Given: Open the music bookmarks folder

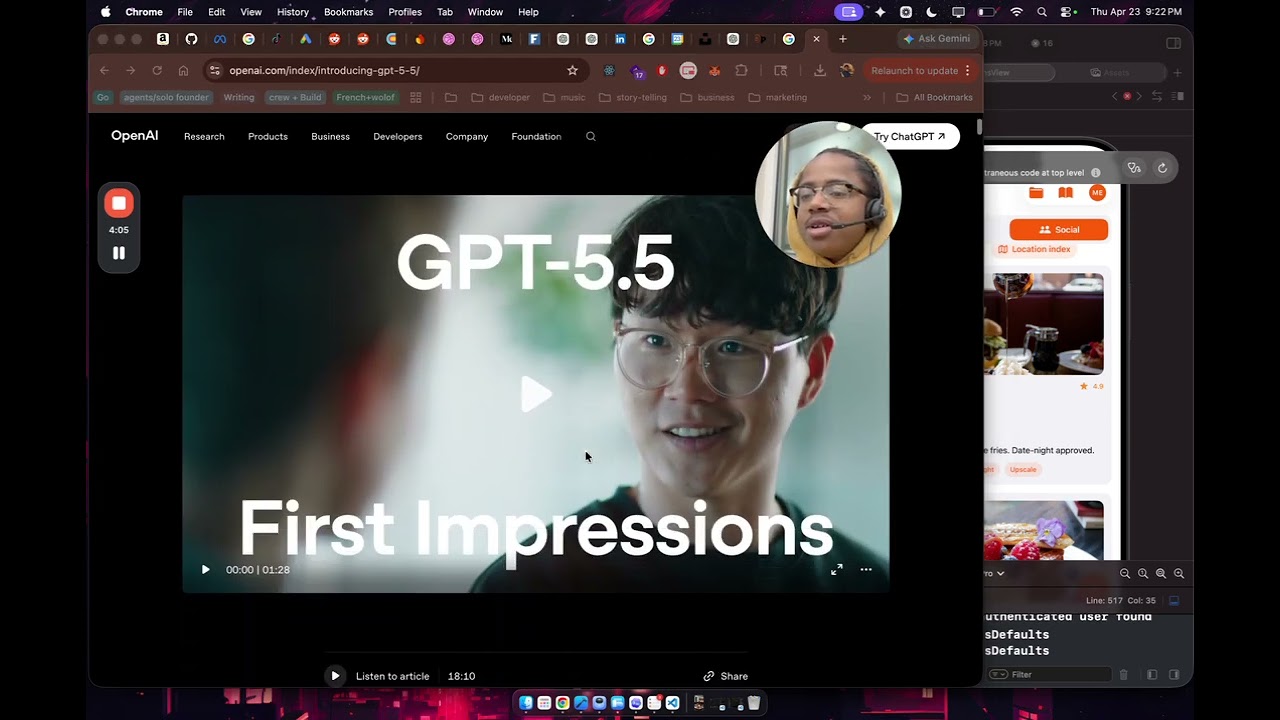Looking at the screenshot, I should 565,97.
